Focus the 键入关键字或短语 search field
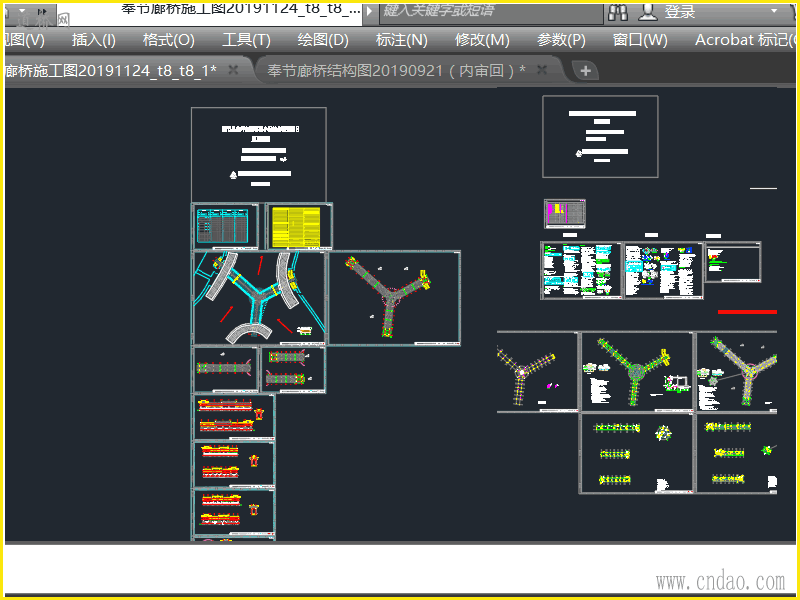 [x=491, y=13]
